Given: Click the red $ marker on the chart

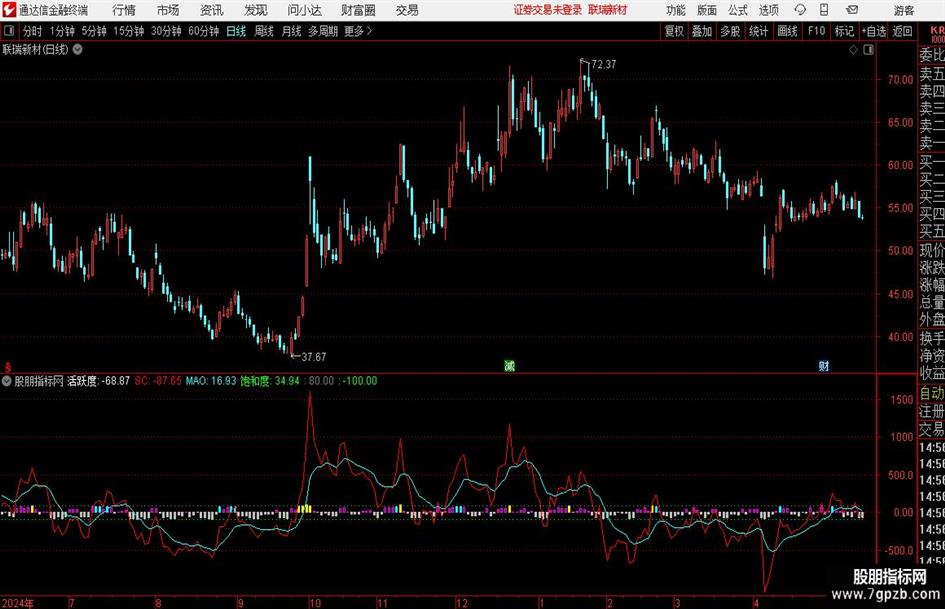Looking at the screenshot, I should pos(8,366).
